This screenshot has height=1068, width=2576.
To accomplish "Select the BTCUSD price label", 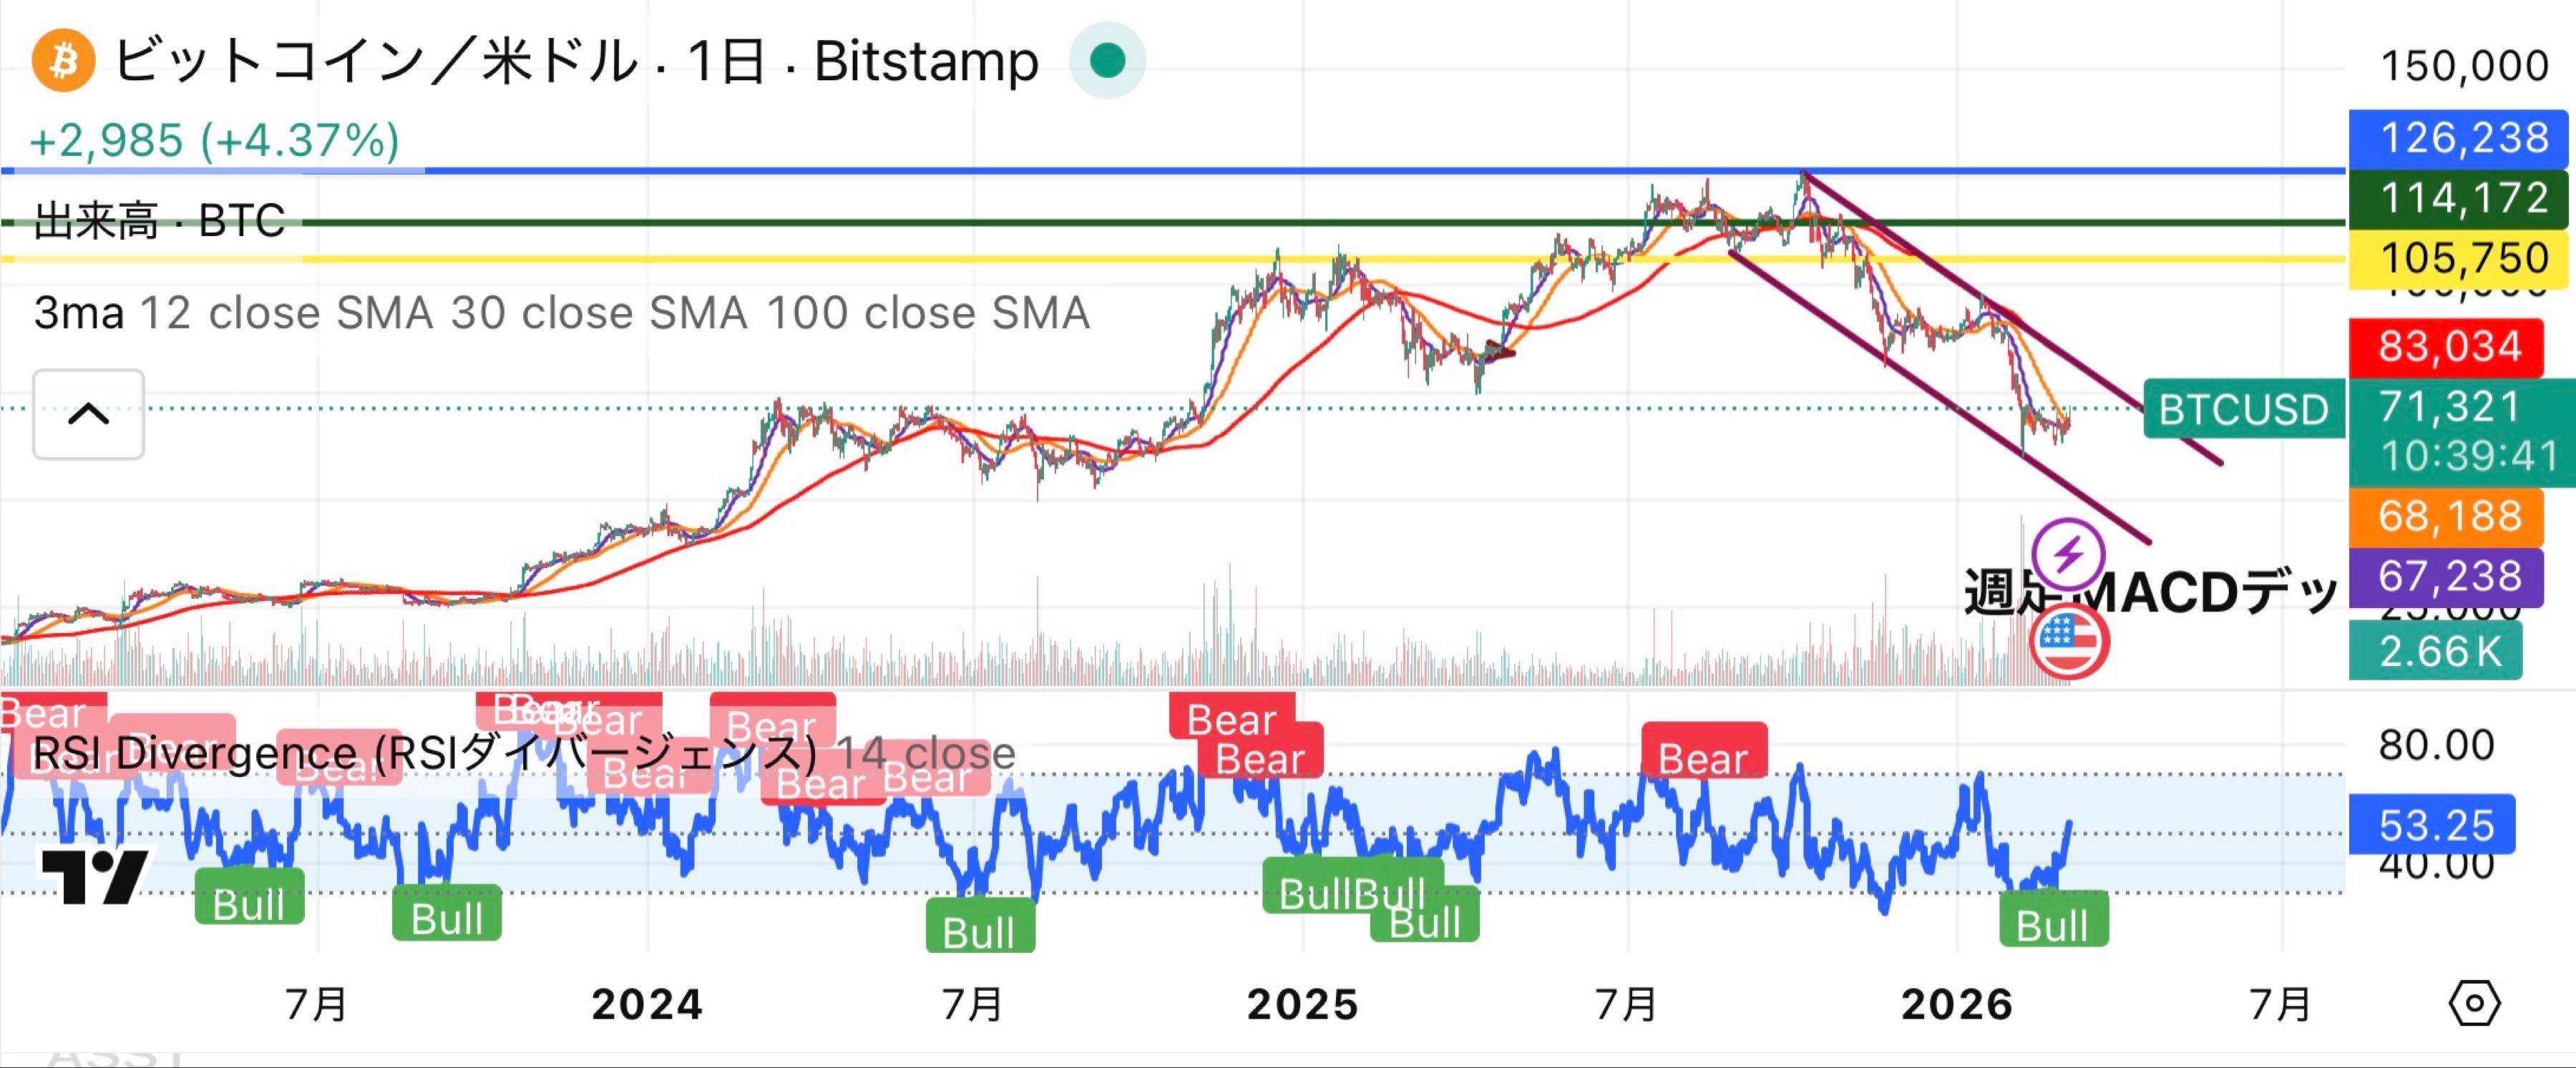I will (2243, 410).
